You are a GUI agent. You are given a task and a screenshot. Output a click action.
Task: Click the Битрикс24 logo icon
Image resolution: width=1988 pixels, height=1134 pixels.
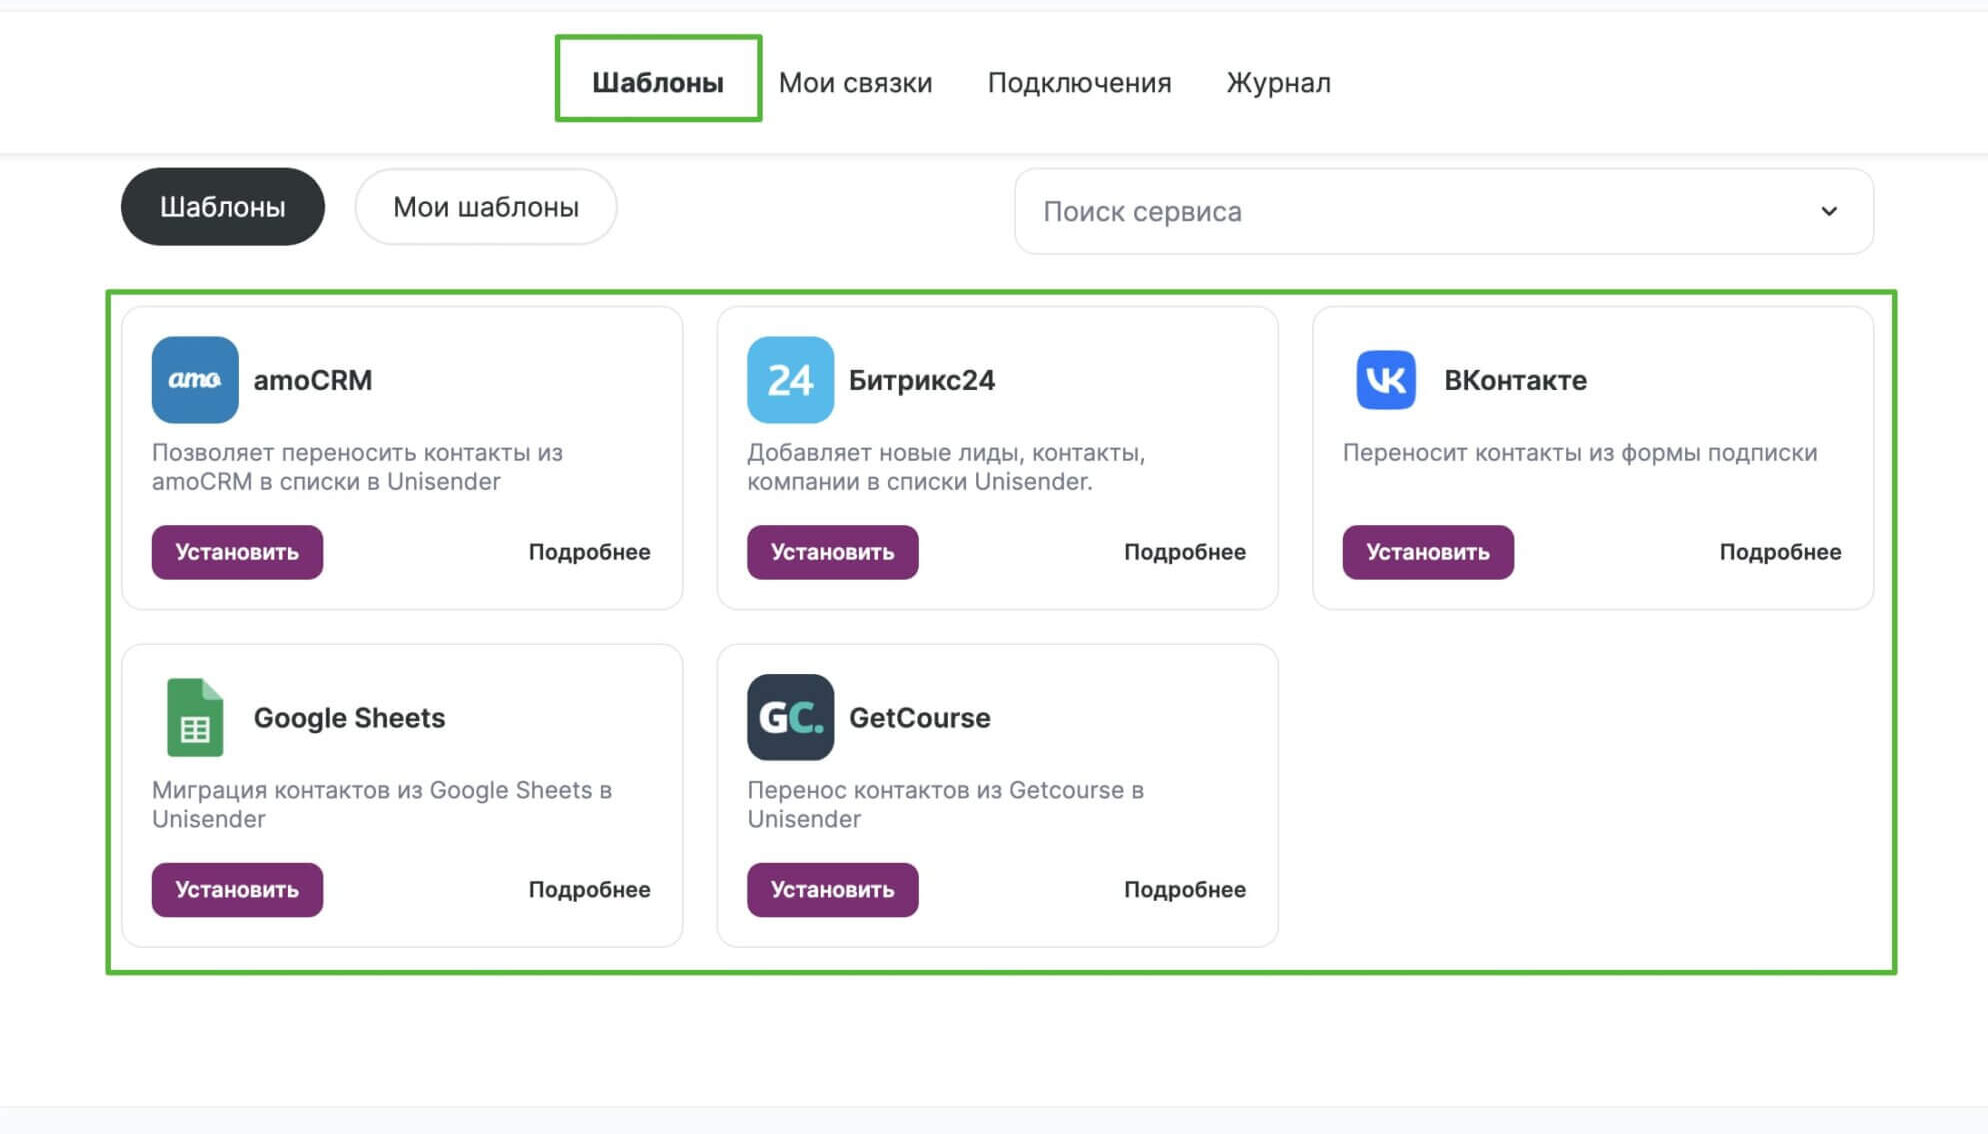click(x=790, y=380)
